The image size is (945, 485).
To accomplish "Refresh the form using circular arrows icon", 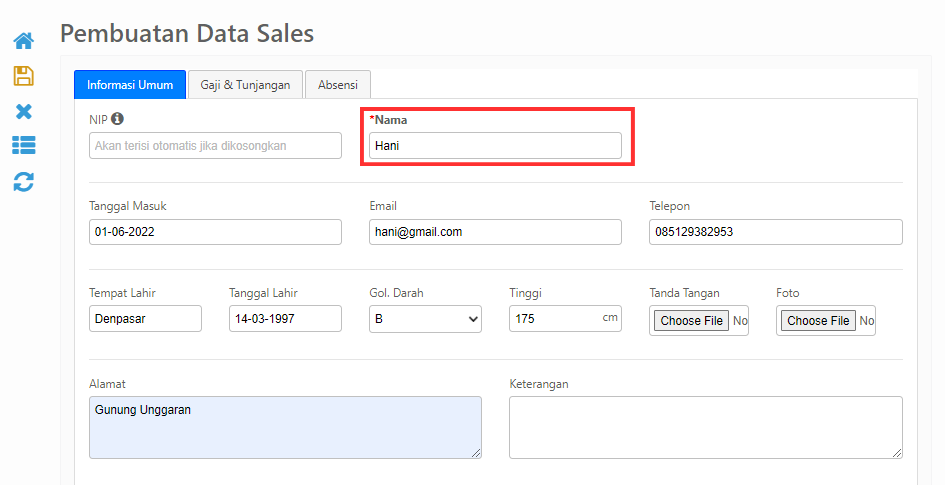I will click(24, 181).
